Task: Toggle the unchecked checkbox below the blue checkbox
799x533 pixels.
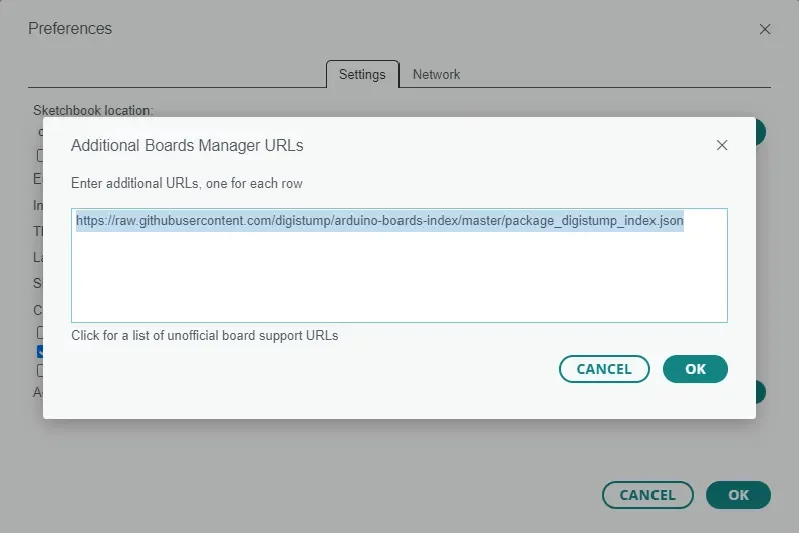Action: [40, 370]
